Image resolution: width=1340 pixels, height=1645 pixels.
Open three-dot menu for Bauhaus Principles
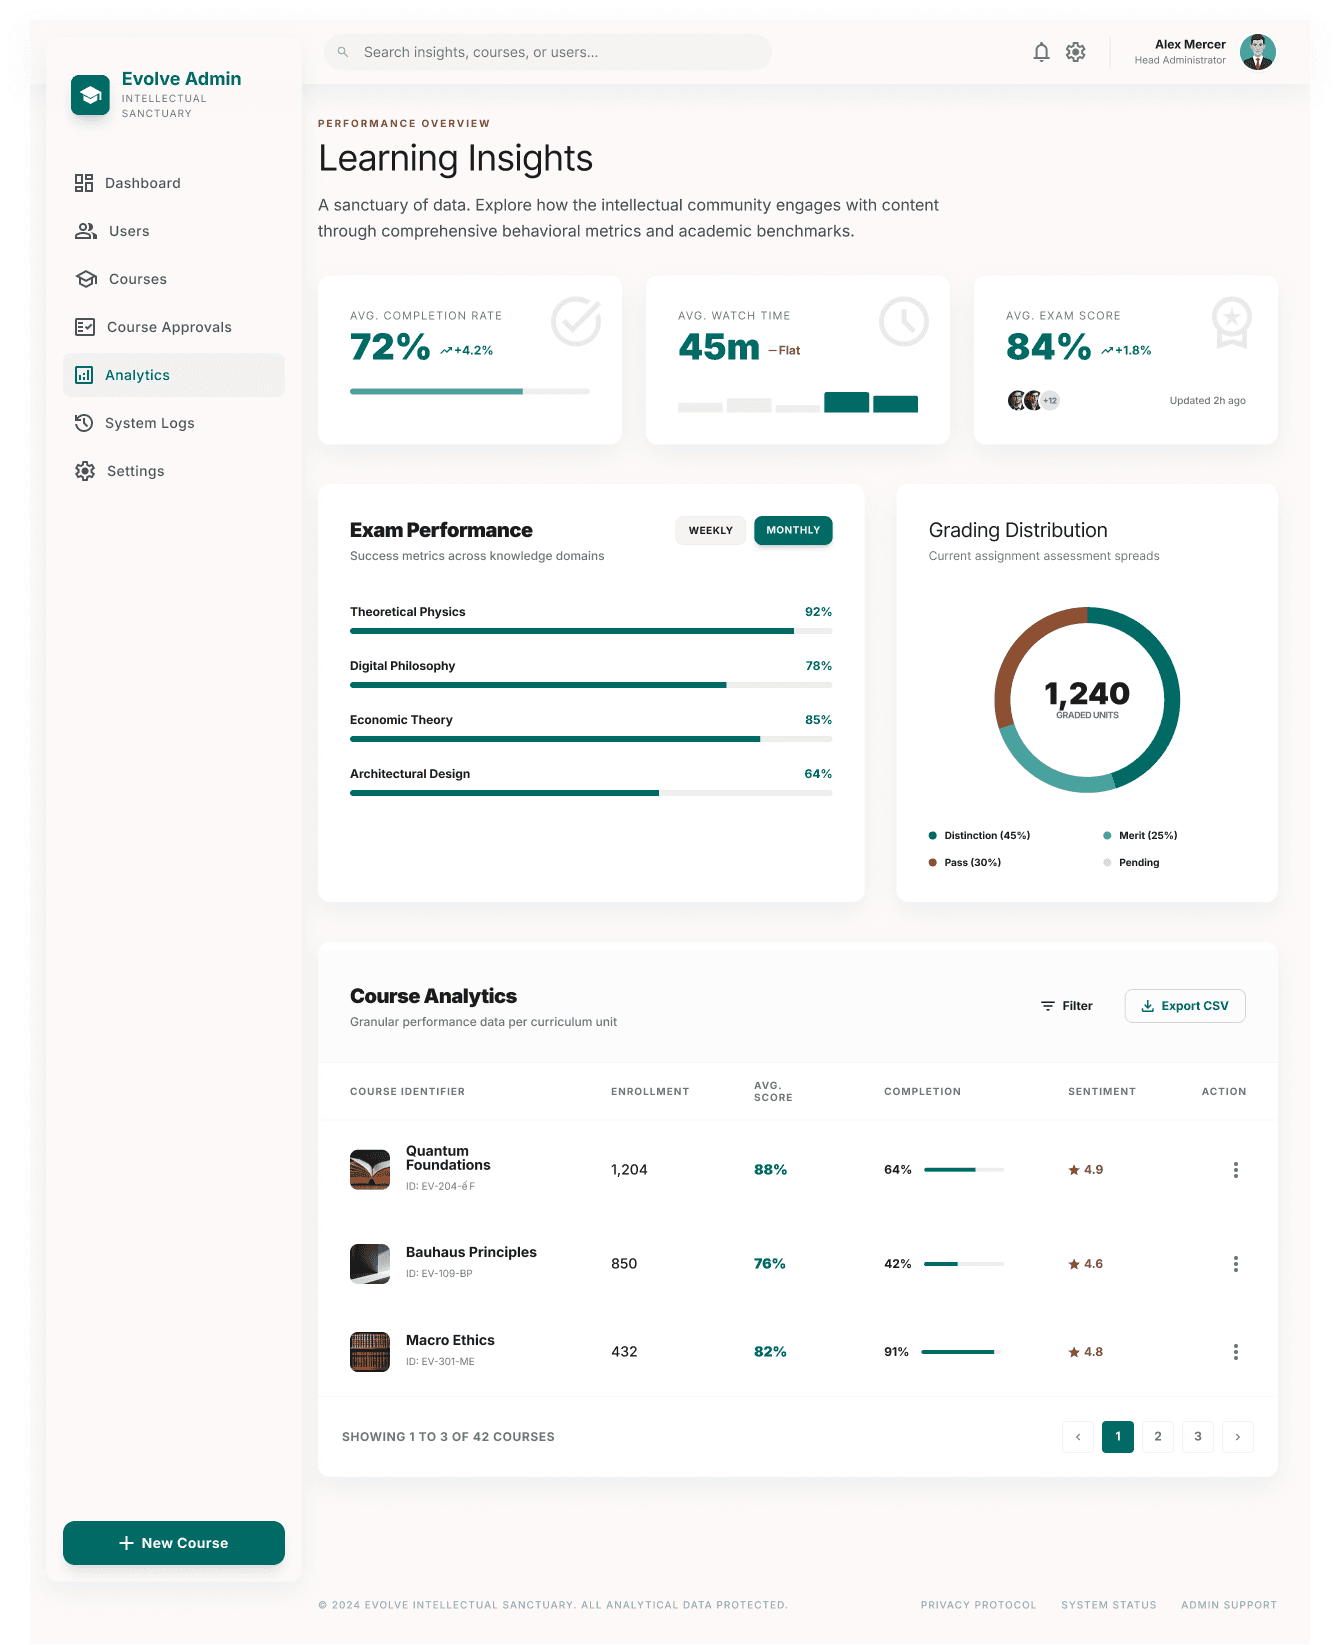[x=1235, y=1264]
